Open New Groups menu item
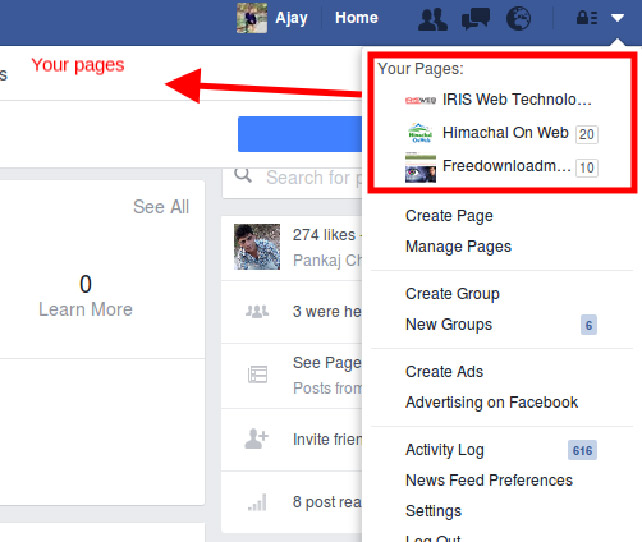The image size is (642, 542). point(448,325)
